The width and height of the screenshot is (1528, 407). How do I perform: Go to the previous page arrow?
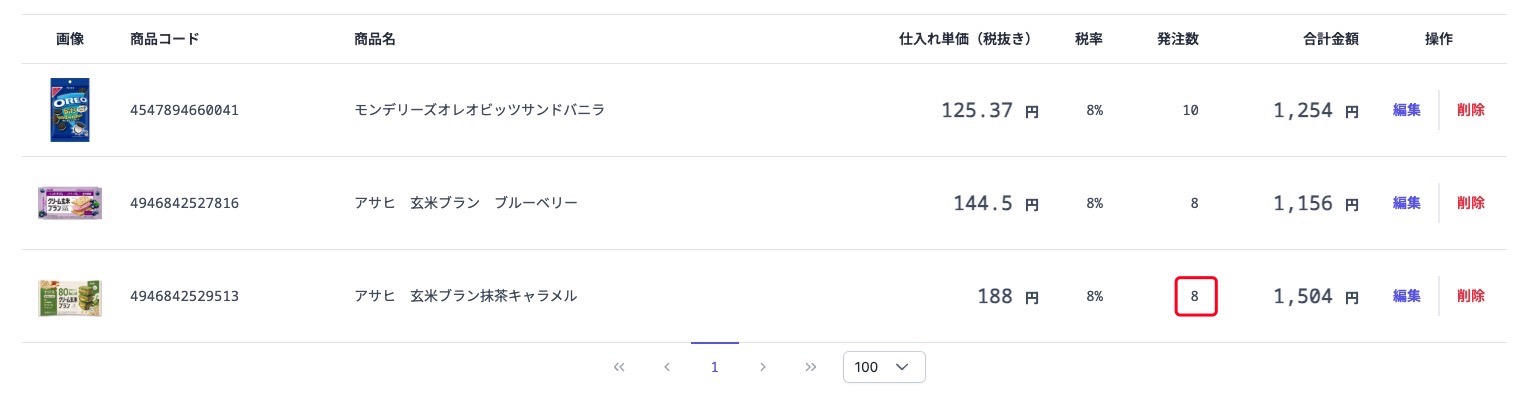(667, 367)
